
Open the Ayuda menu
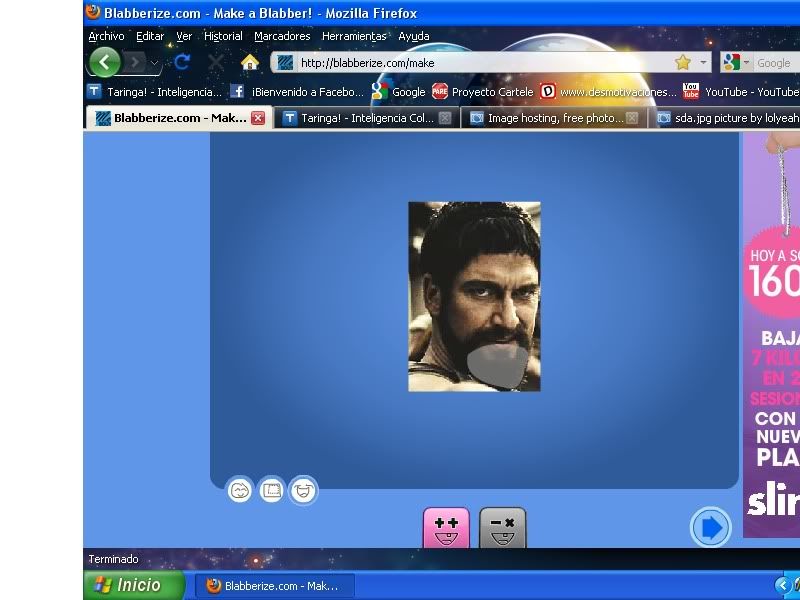click(414, 36)
